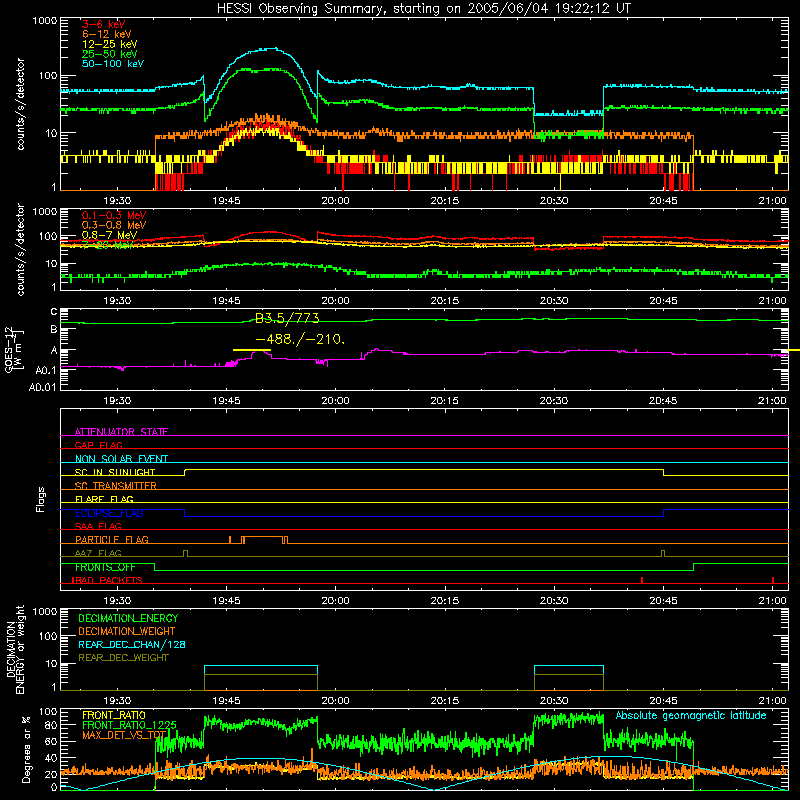This screenshot has width=800, height=800.
Task: Click the B3.5/773 flare annotation
Action: pos(287,318)
